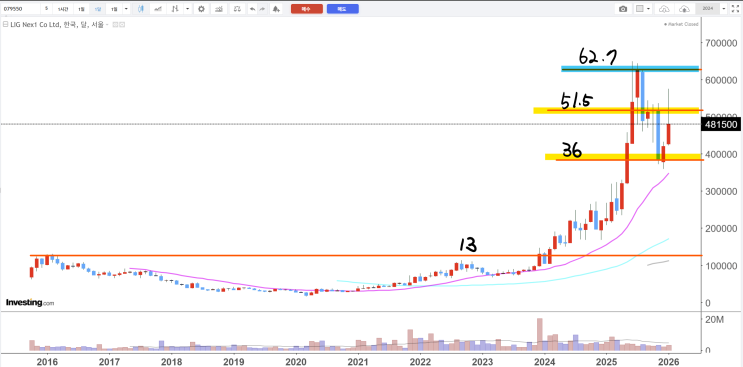Redo the chart action
Image resolution: width=743 pixels, height=367 pixels.
coord(262,9)
